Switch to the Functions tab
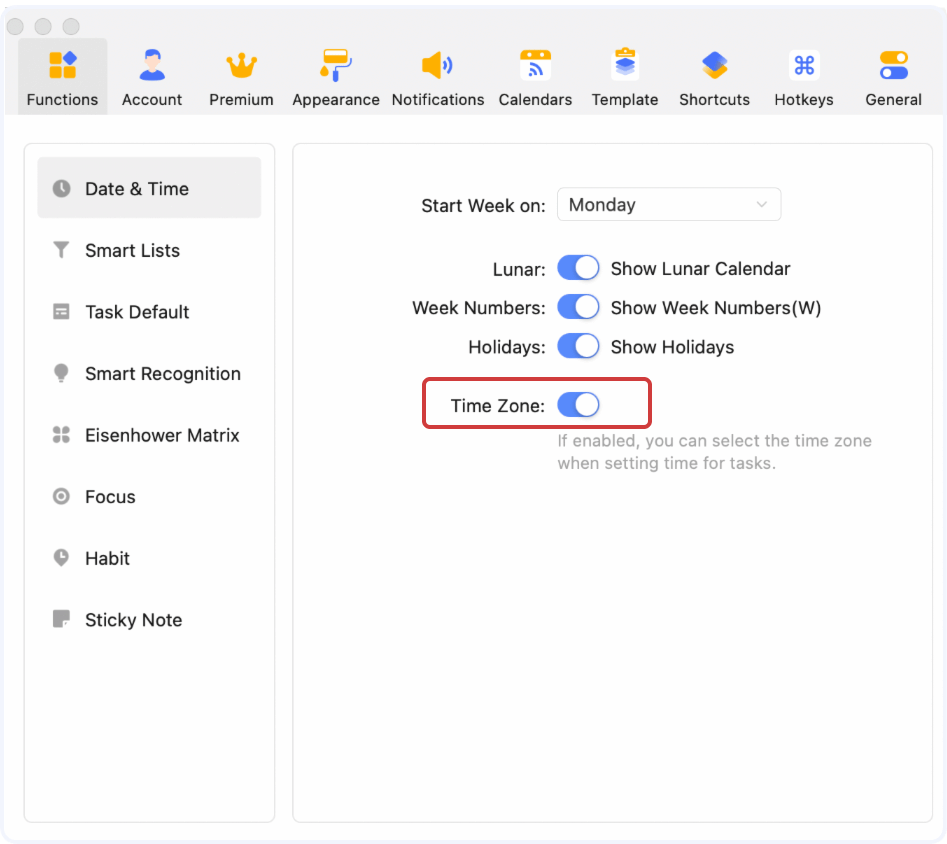Image resolution: width=947 pixels, height=844 pixels. pyautogui.click(x=62, y=77)
